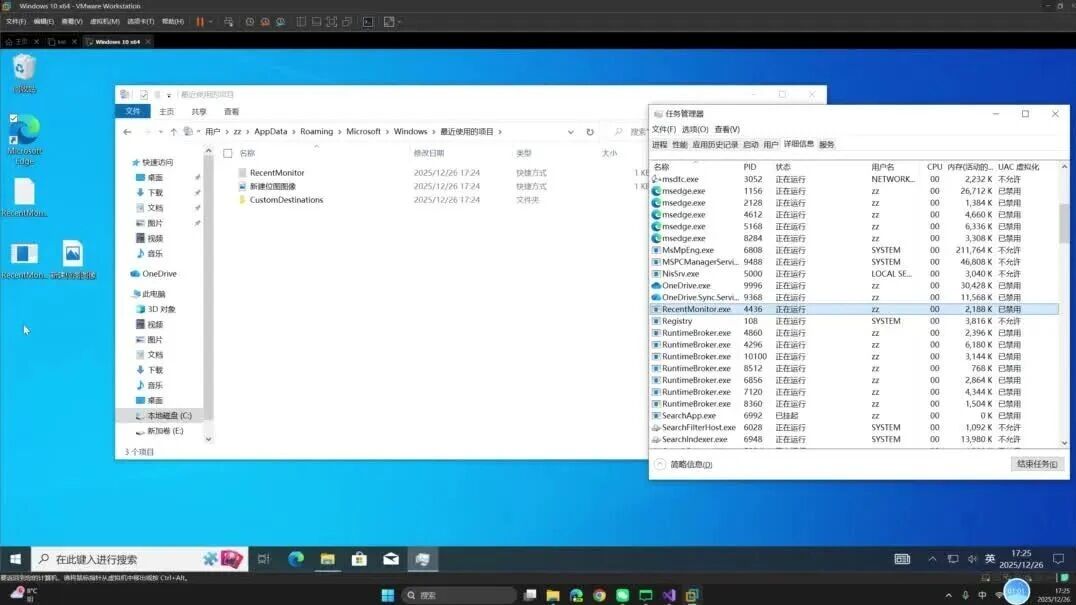Click the VM taskbar search box
Screen dimensions: 1076x605
[139, 559]
